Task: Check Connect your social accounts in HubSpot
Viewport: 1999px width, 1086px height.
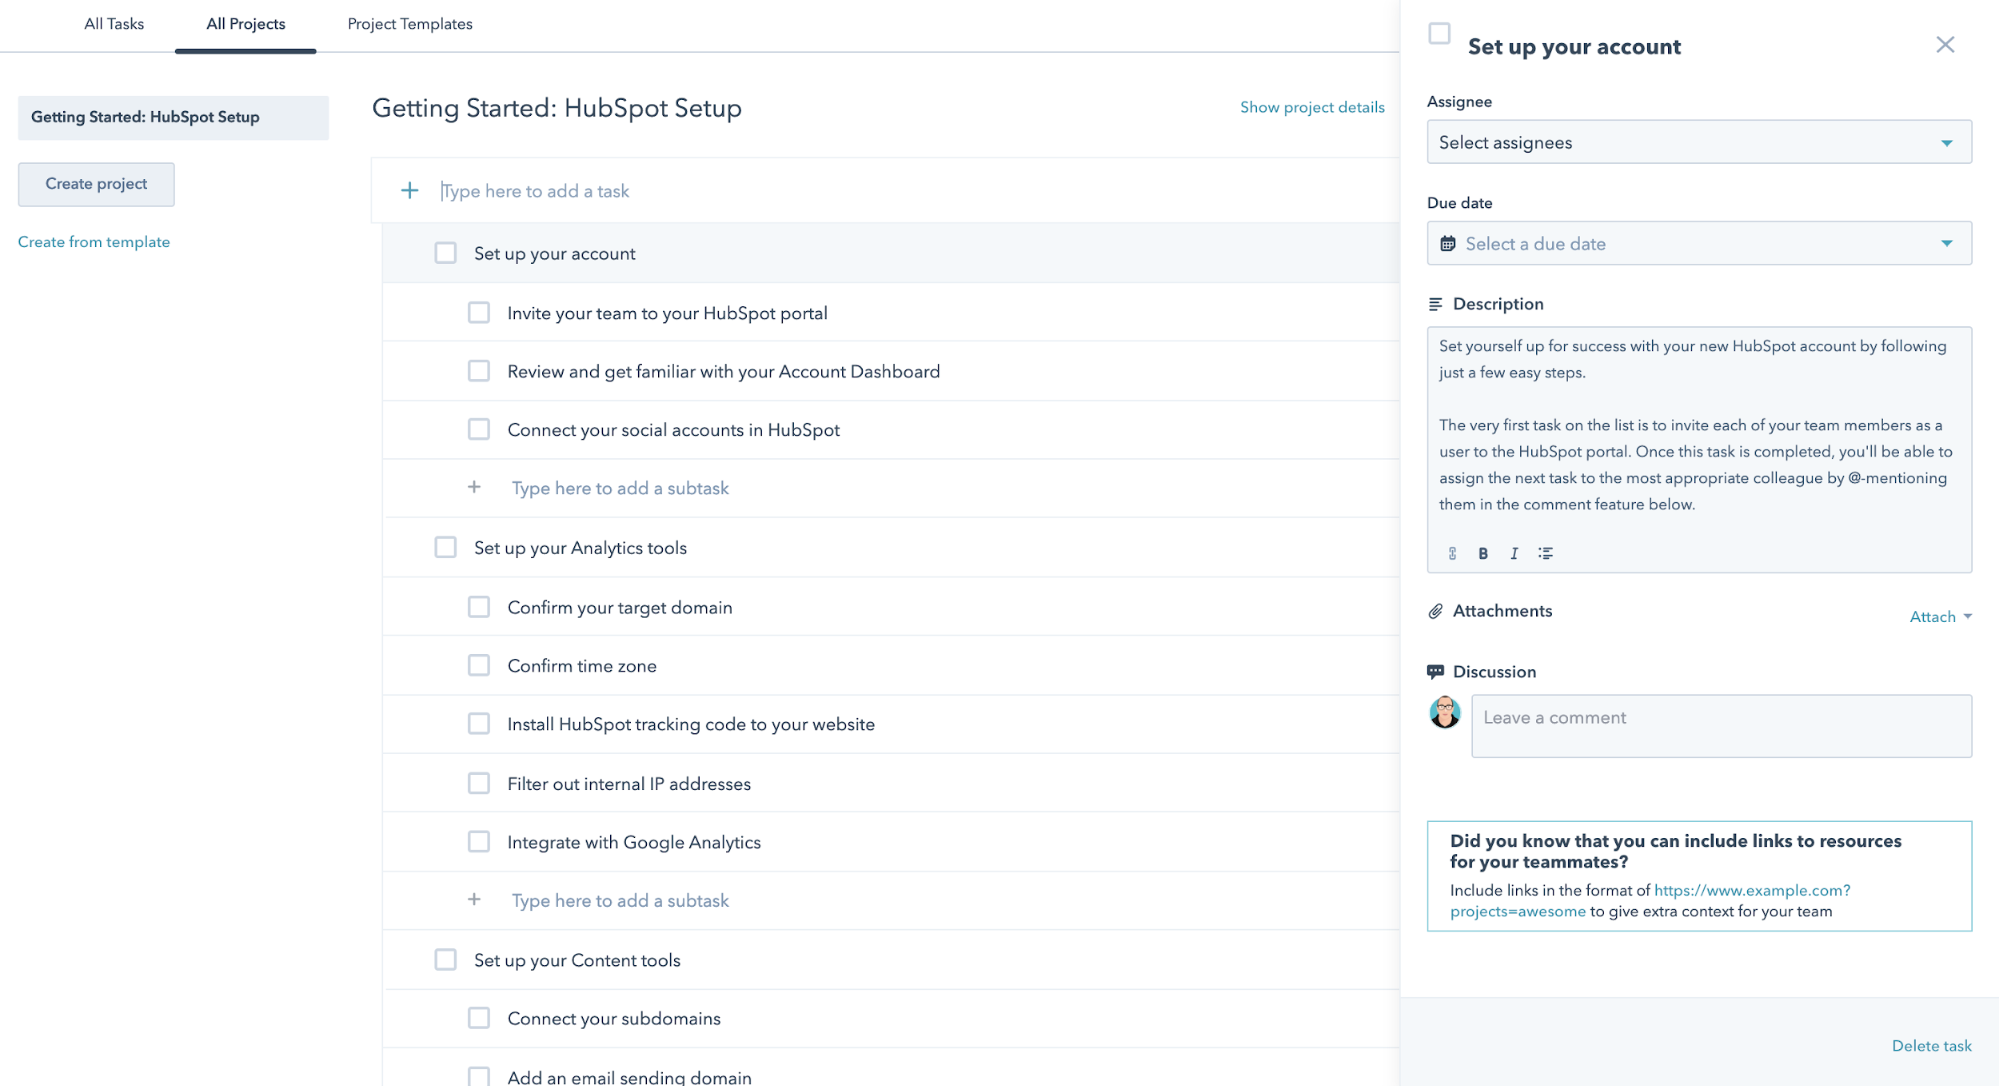Action: (479, 429)
